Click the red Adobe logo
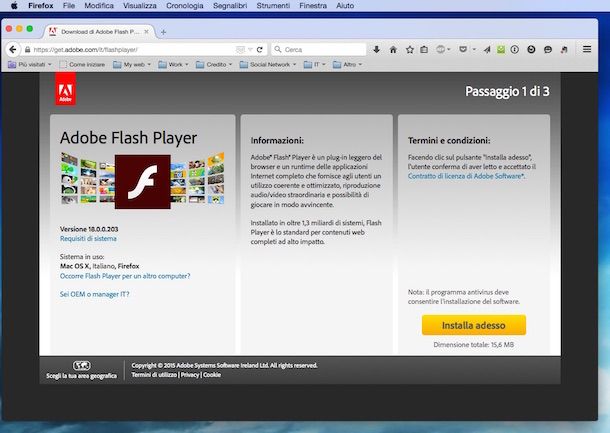The height and width of the screenshot is (433, 610). pyautogui.click(x=65, y=89)
